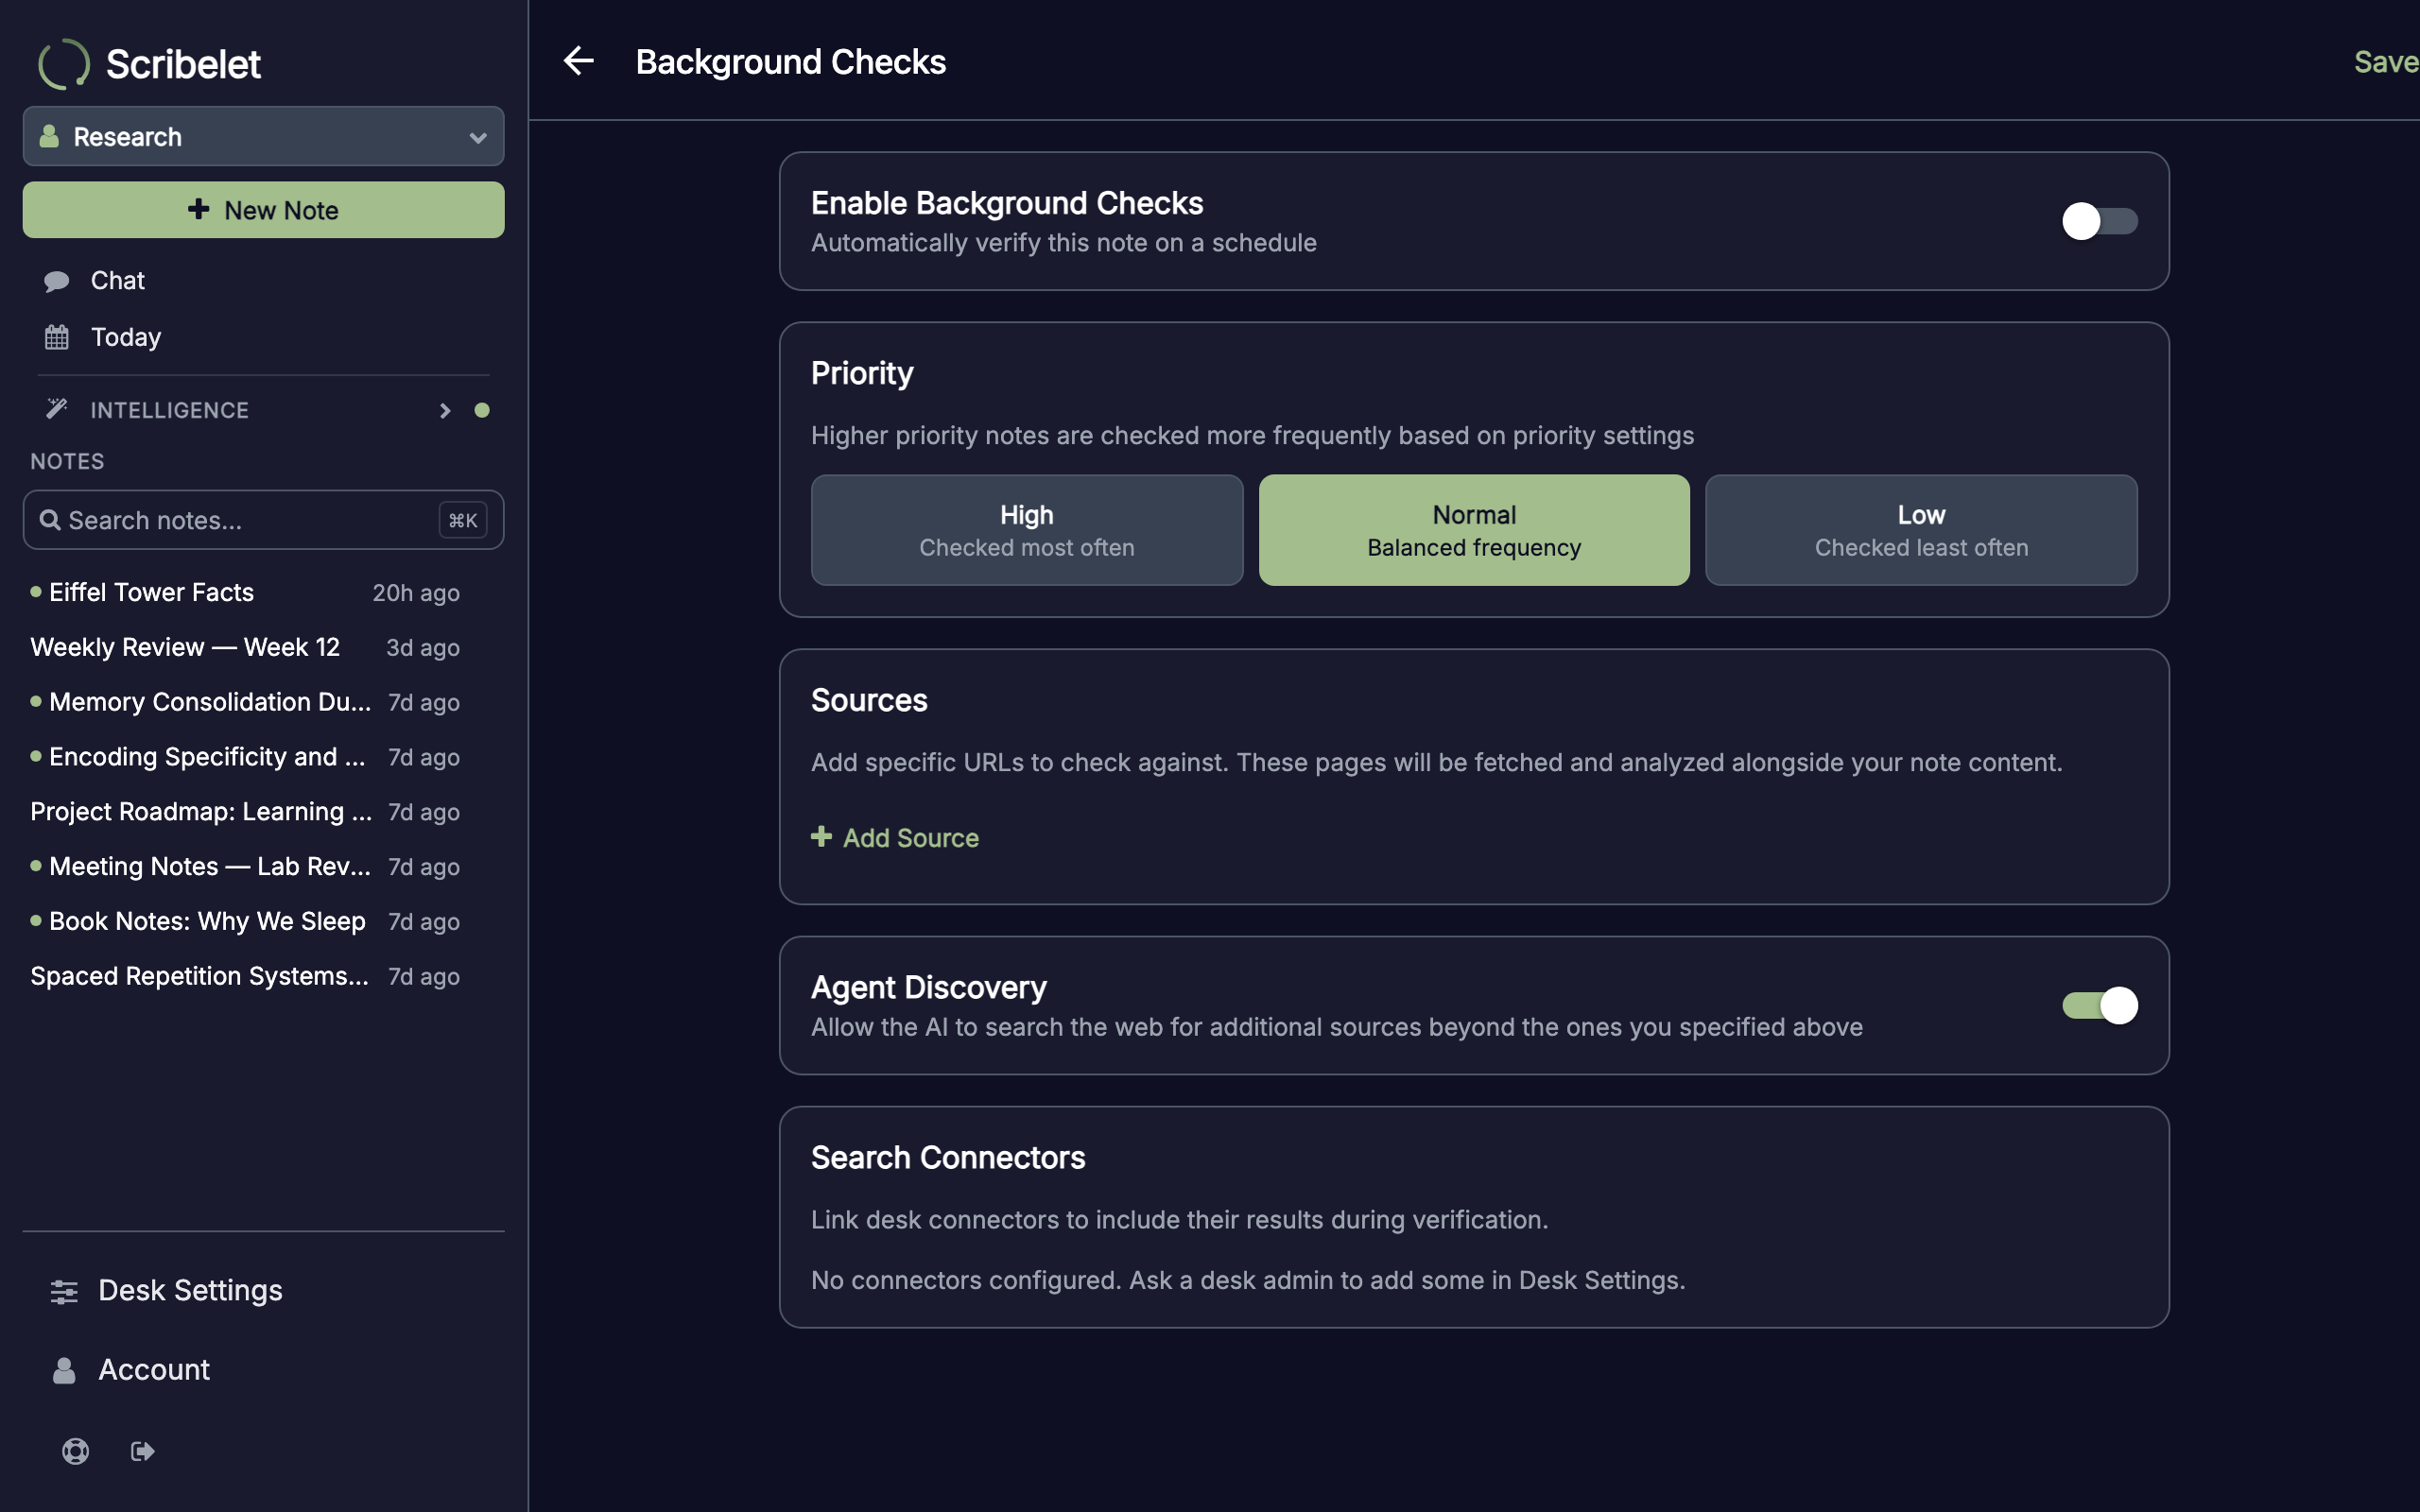Click the Today calendar icon
Screen dimensions: 2420x1512
pyautogui.click(x=57, y=337)
